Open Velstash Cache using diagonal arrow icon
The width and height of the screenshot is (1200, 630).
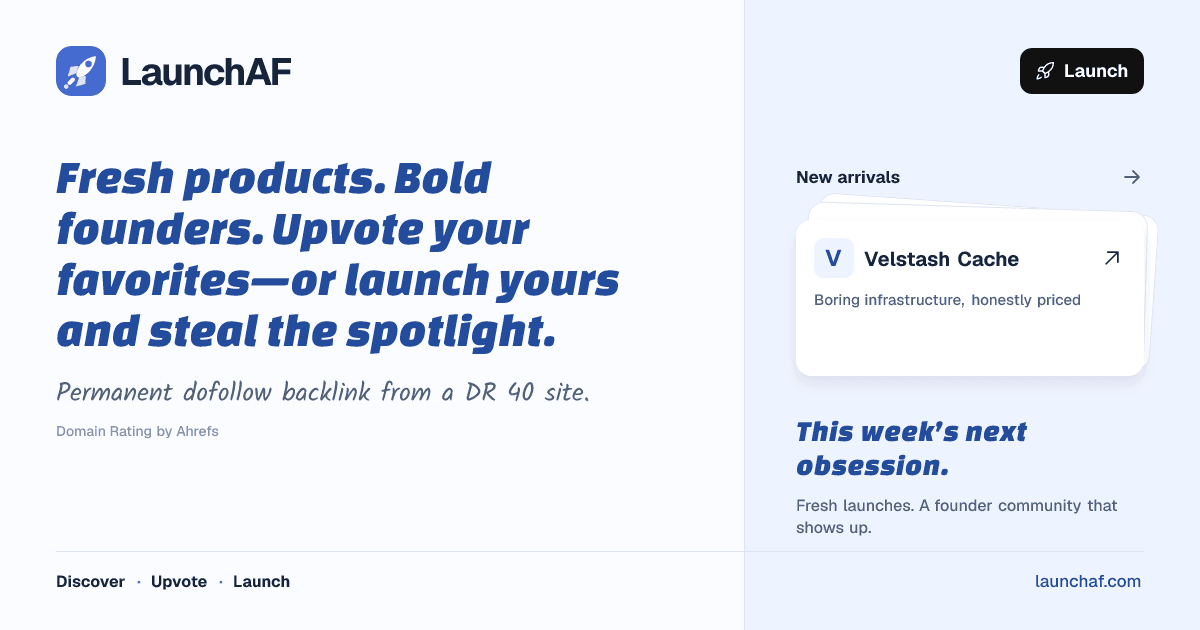(x=1112, y=258)
